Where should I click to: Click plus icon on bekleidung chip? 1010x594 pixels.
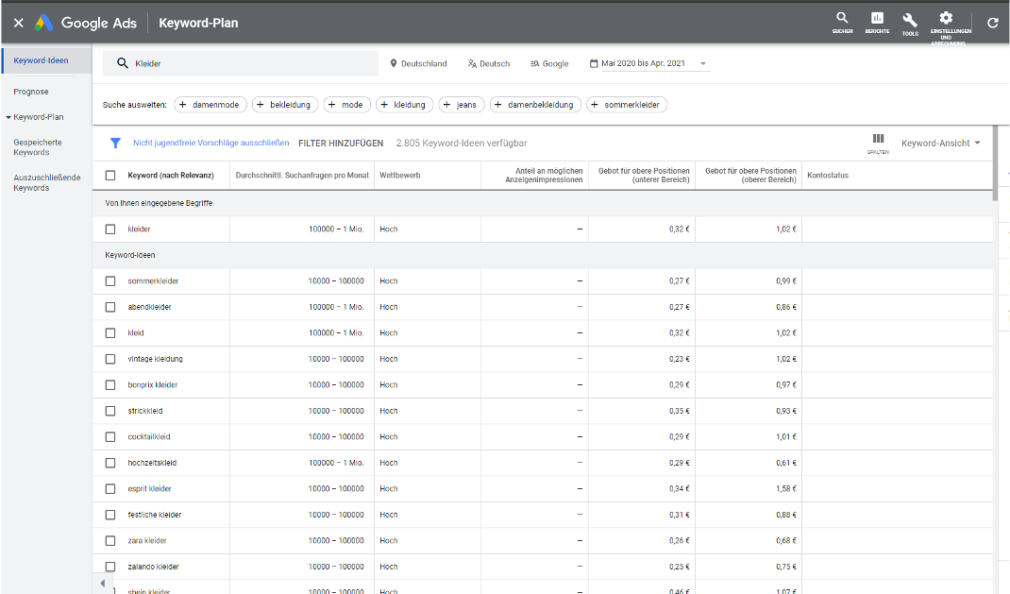260,104
